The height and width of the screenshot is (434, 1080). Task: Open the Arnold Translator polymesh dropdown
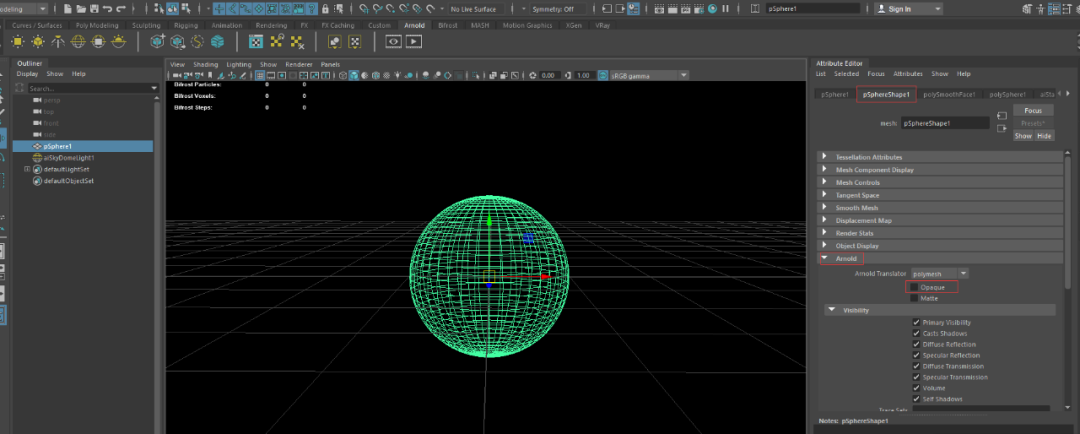(x=940, y=273)
